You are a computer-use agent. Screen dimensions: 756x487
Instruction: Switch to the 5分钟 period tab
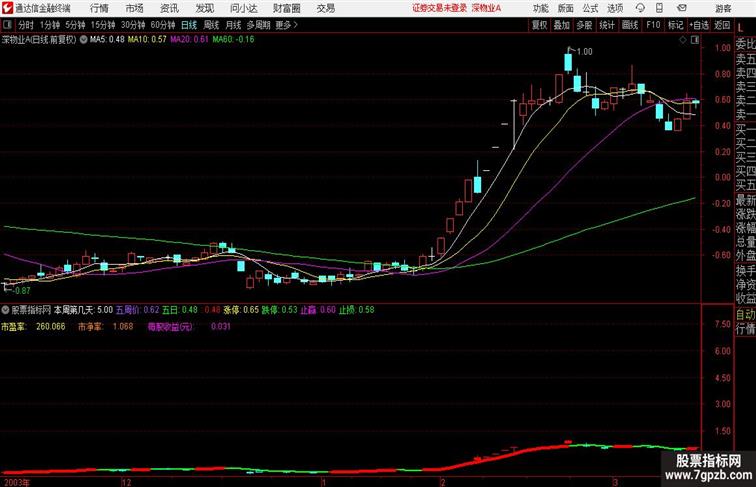tap(75, 25)
